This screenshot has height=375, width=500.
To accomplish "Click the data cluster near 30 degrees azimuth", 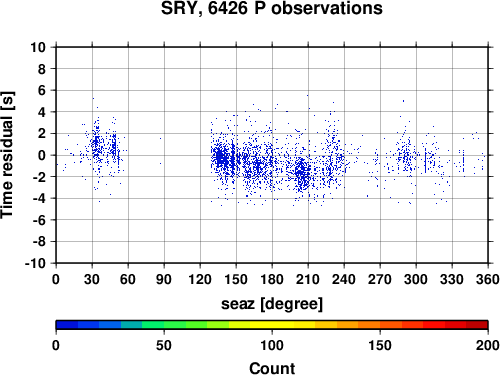I will point(96,143).
